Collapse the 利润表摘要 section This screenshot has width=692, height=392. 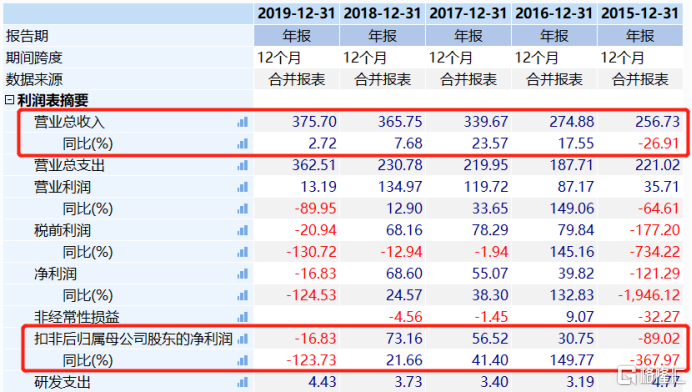[9, 100]
